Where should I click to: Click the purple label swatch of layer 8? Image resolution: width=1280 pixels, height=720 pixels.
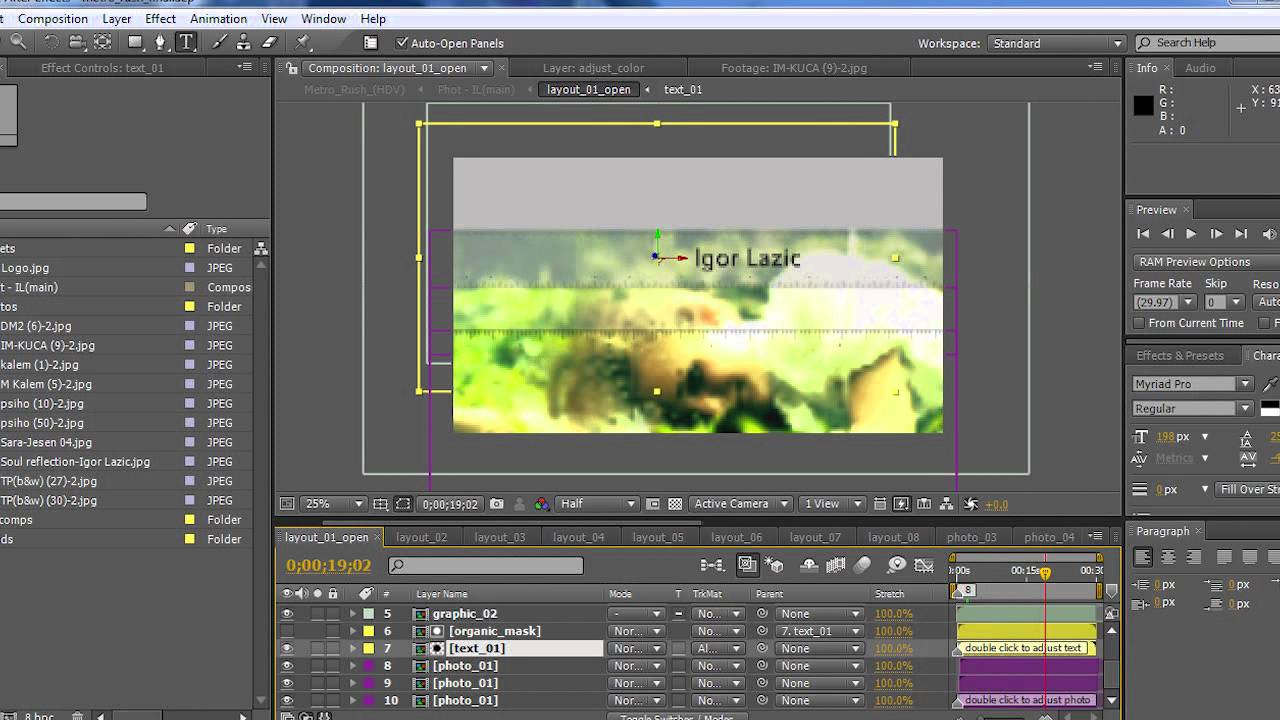pos(368,666)
